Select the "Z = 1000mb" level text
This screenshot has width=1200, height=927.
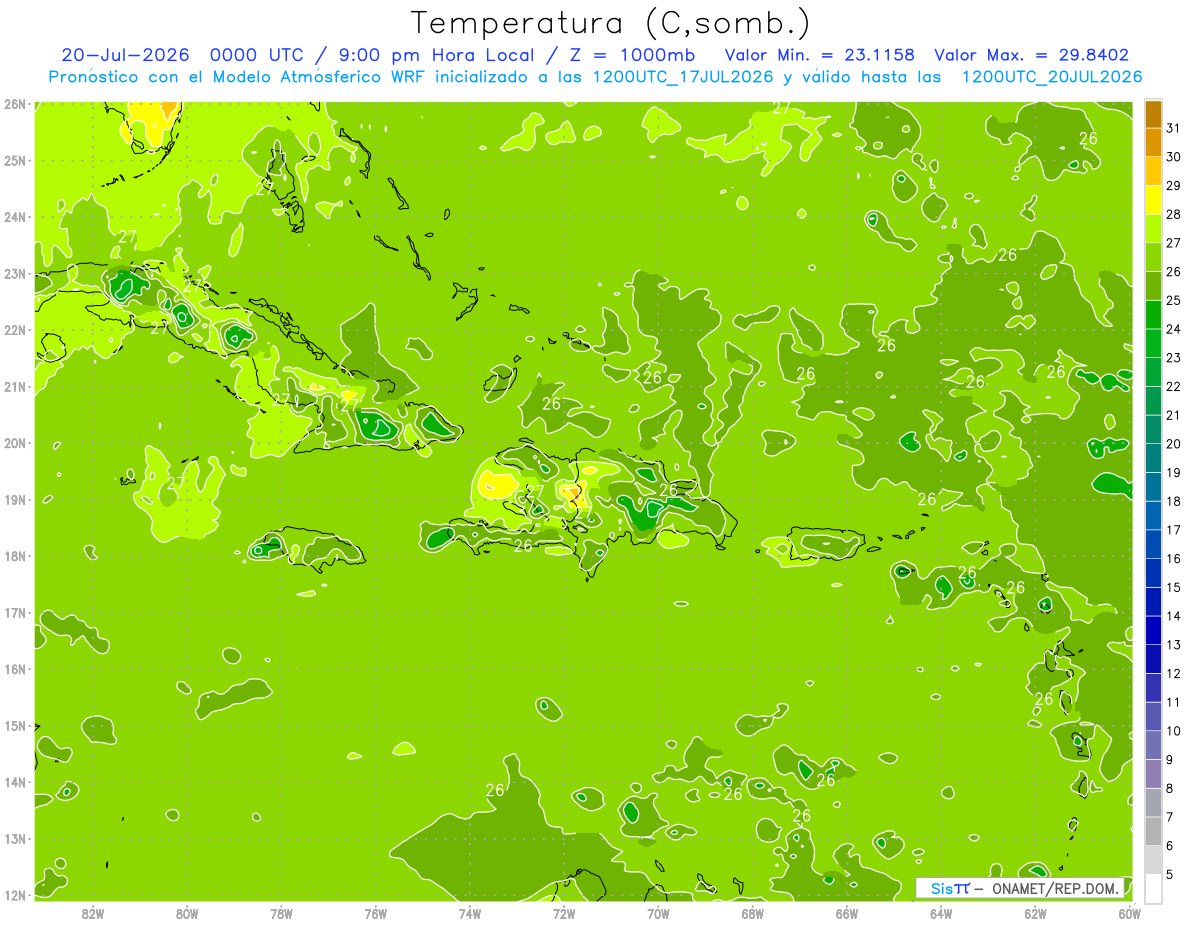pyautogui.click(x=632, y=55)
